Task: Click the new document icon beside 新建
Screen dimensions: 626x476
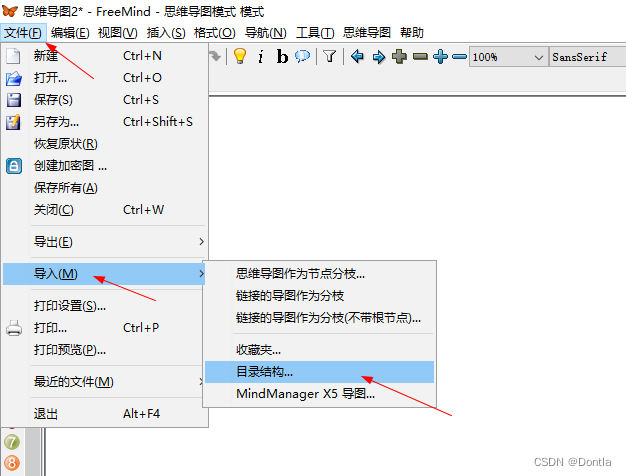Action: (x=13, y=56)
